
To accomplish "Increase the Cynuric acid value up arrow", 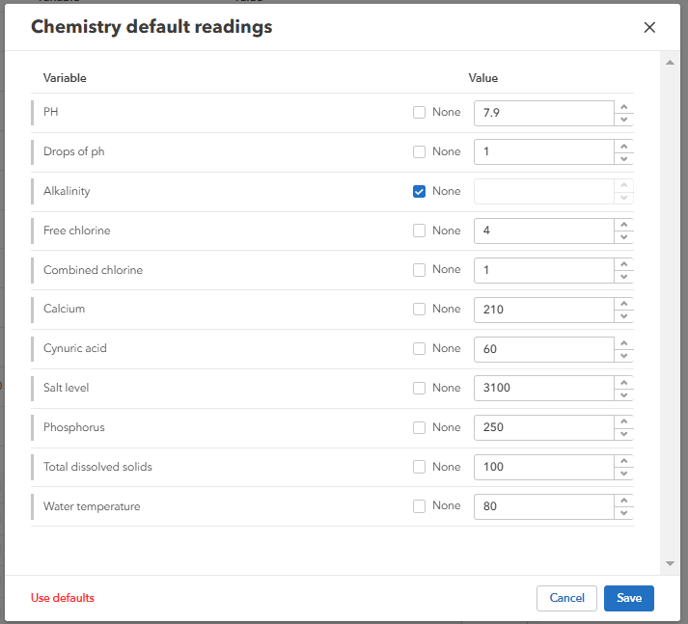I will [x=624, y=343].
